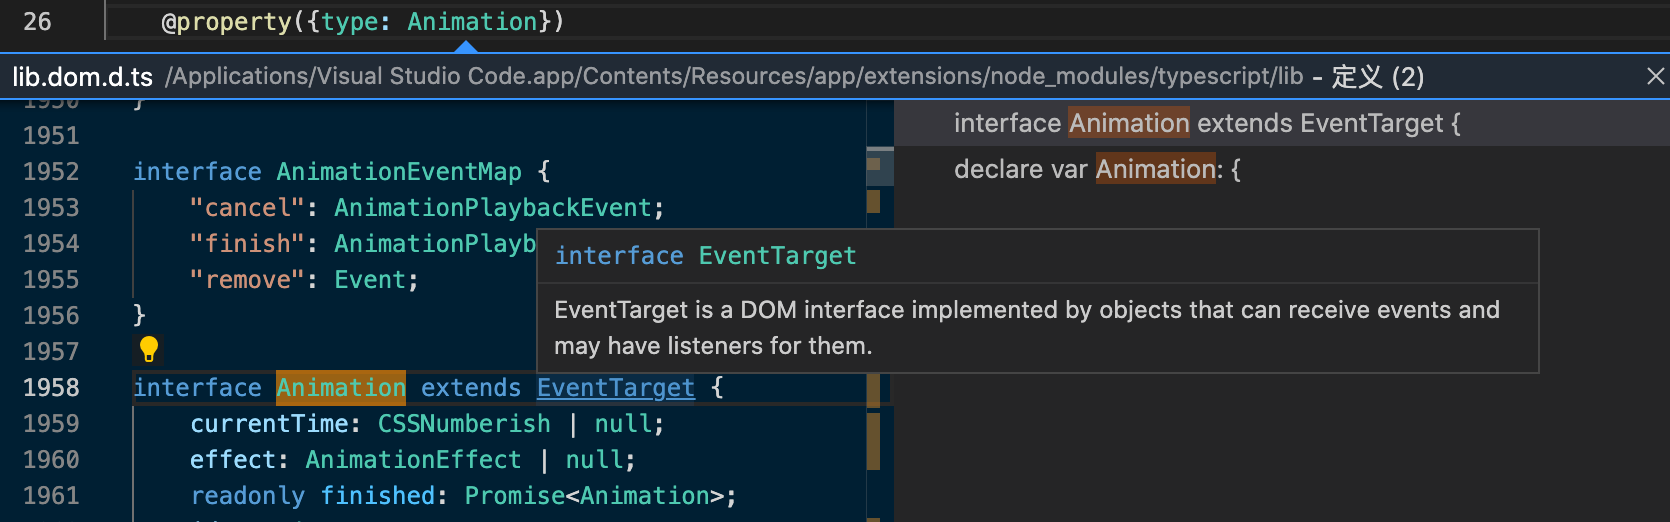Click the "remove" string key

[247, 280]
